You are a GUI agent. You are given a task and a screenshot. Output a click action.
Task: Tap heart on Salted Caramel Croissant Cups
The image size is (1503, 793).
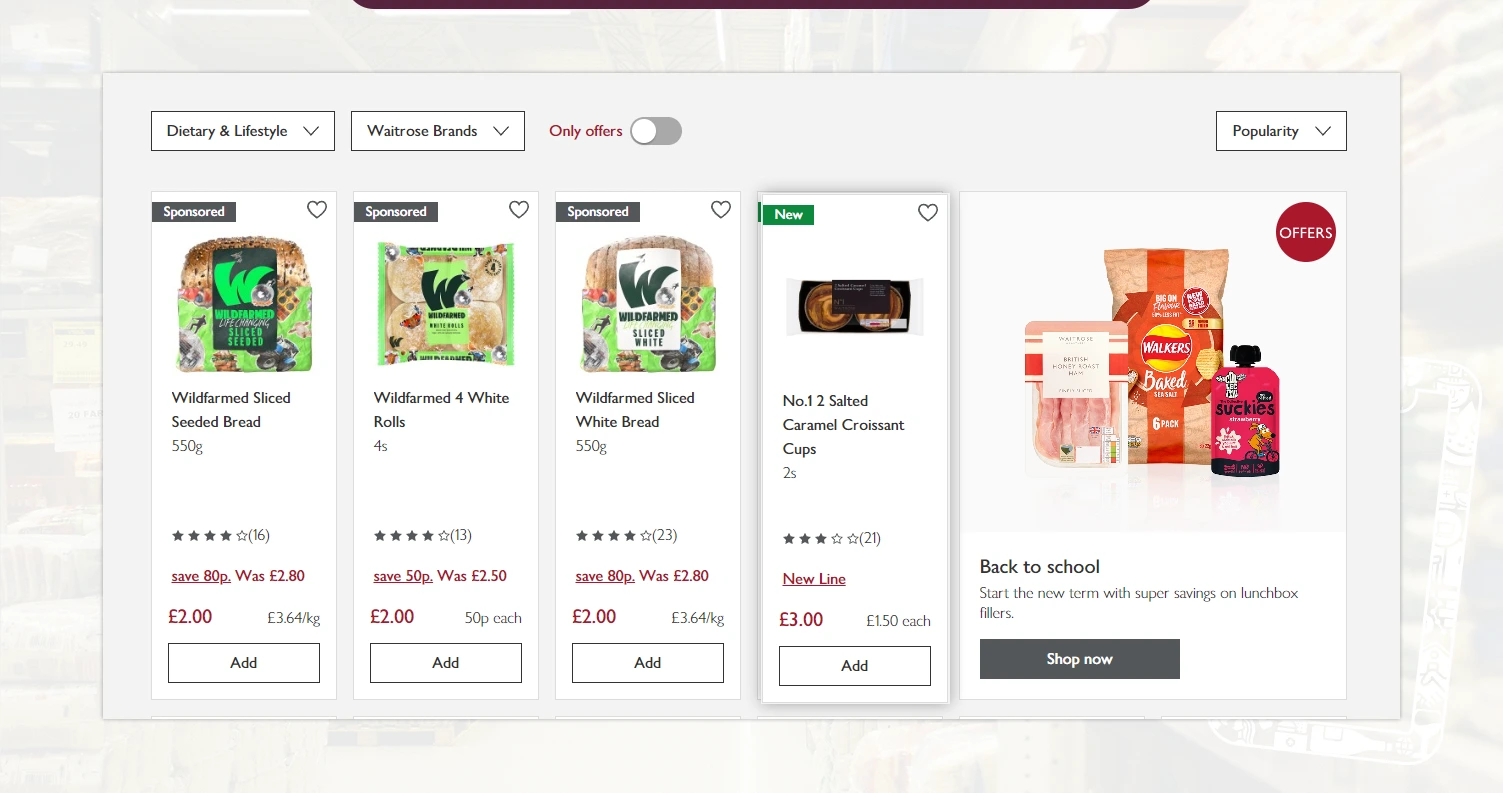(928, 213)
